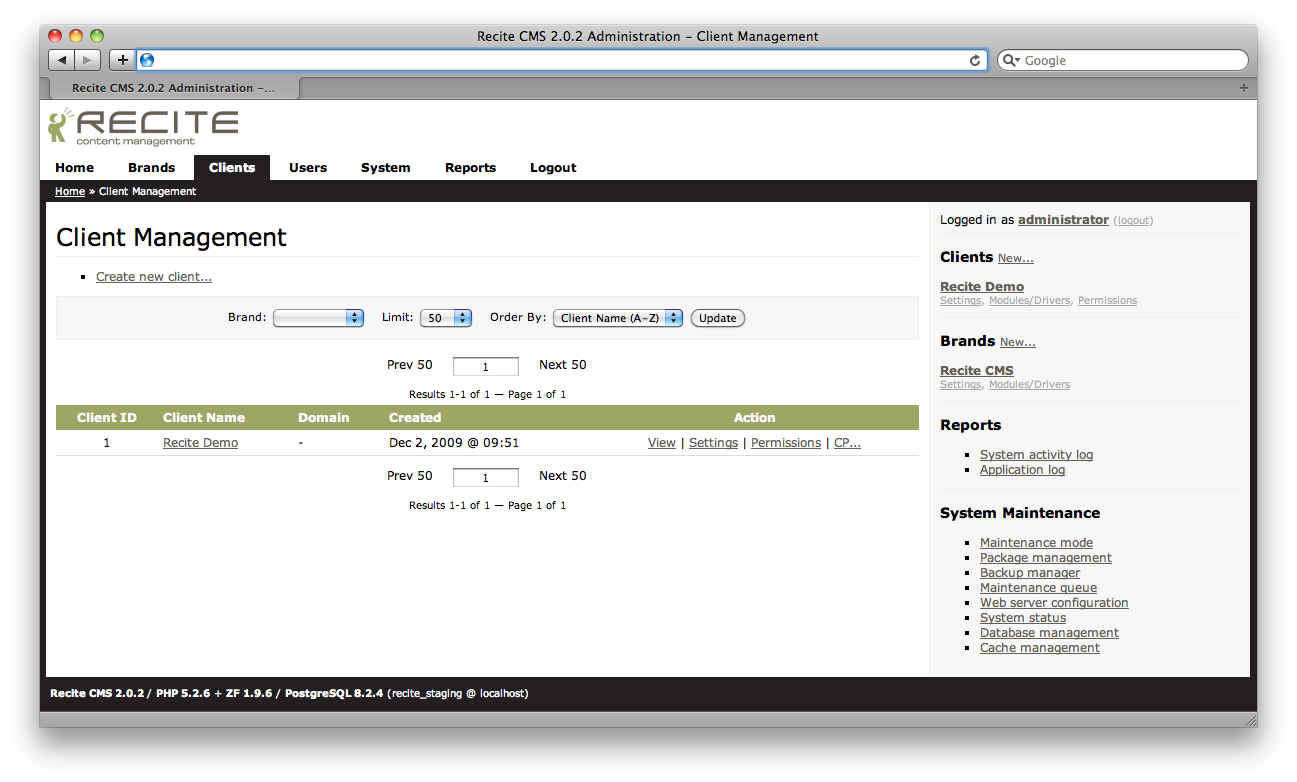The image size is (1297, 782).
Task: Open the Users menu tab
Action: click(308, 167)
